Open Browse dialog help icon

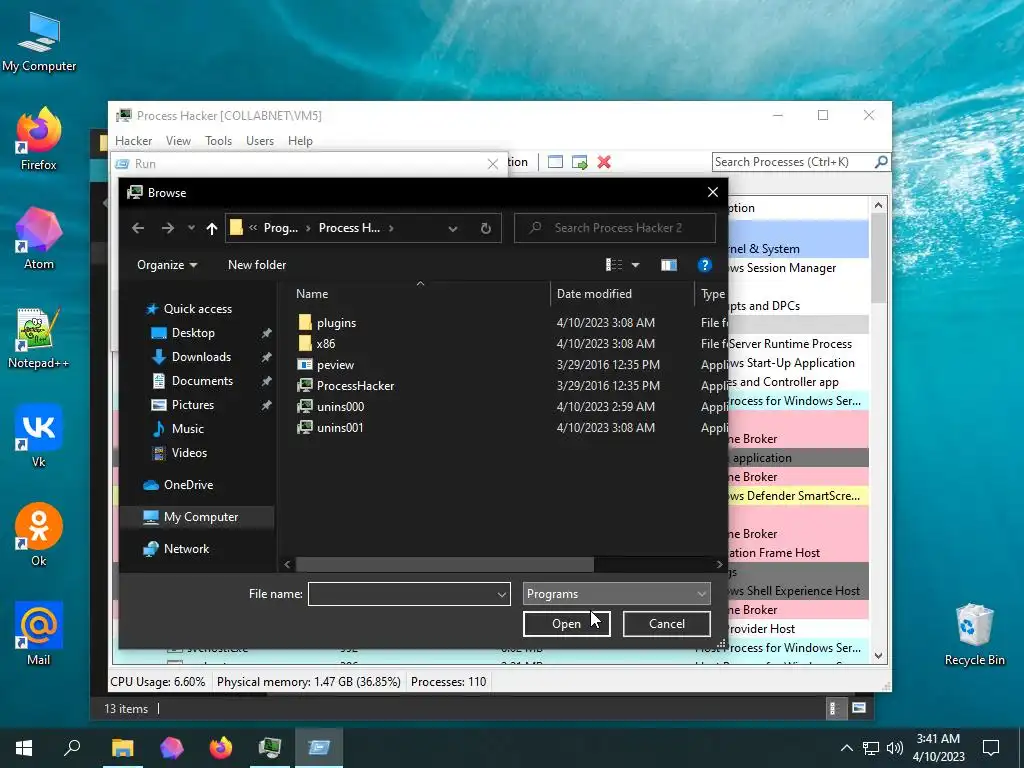[x=704, y=264]
